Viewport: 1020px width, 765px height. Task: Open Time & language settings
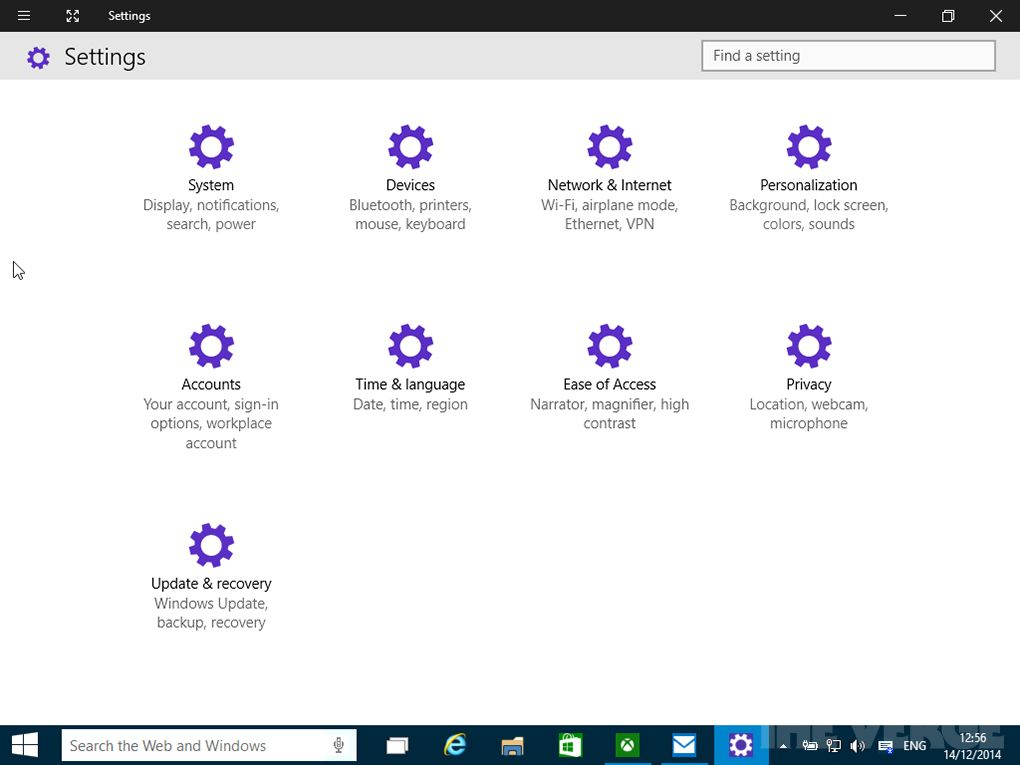(x=409, y=365)
